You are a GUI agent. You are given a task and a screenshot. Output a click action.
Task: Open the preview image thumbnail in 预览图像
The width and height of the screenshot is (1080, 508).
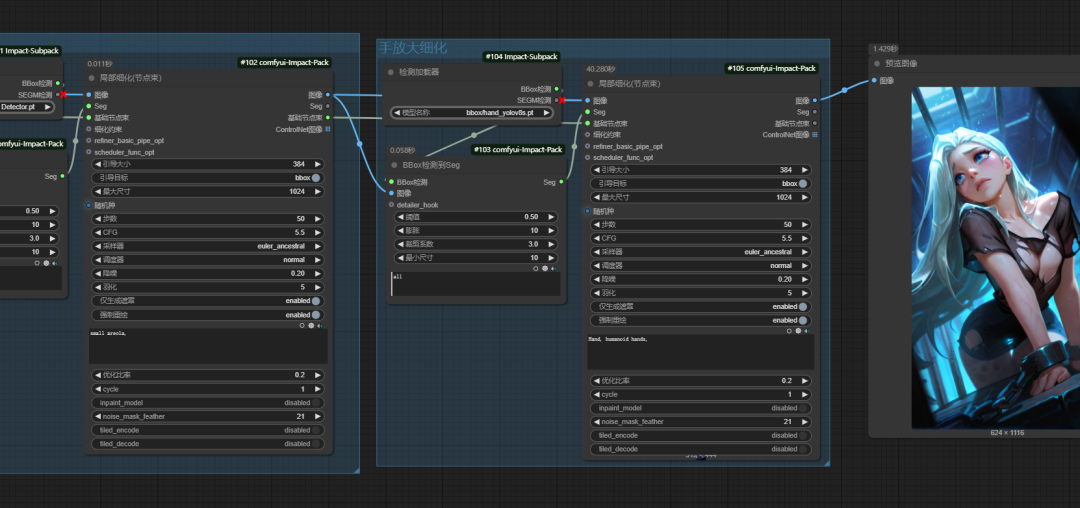click(995, 257)
